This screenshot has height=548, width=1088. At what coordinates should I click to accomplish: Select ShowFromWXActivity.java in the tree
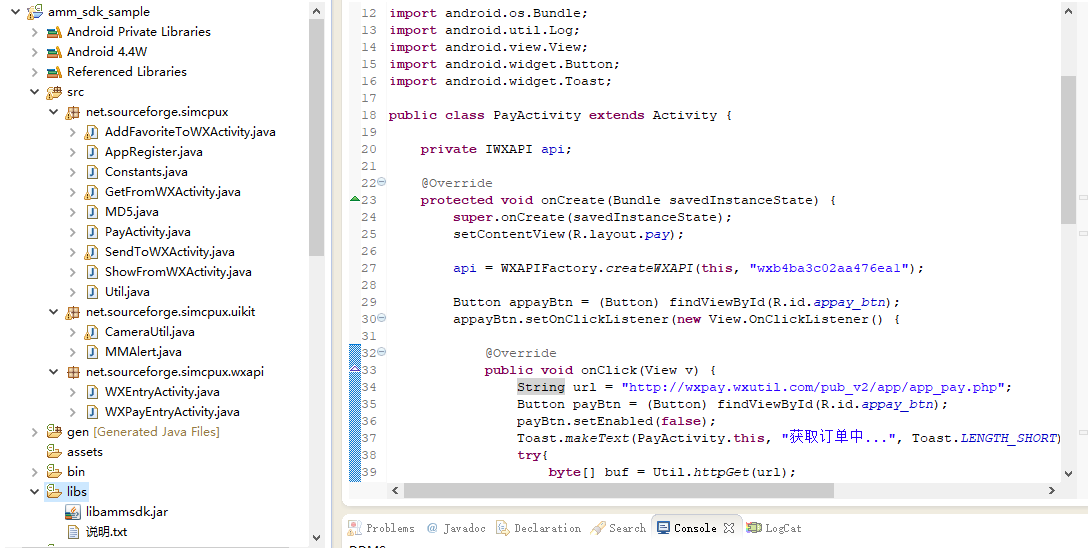point(178,272)
